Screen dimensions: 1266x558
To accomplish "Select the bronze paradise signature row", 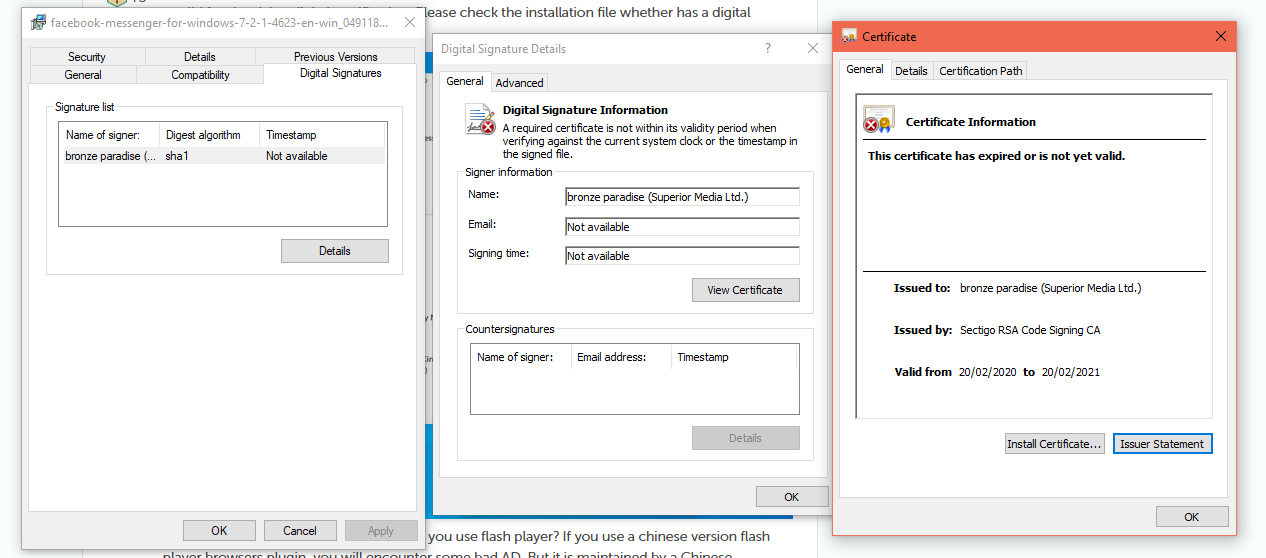I will click(x=222, y=156).
